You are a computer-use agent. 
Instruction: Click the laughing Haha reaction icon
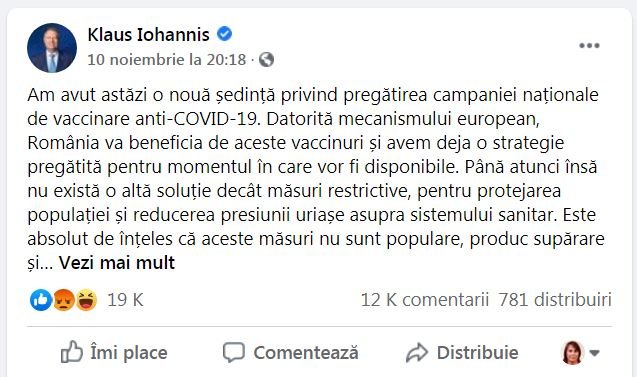(87, 300)
